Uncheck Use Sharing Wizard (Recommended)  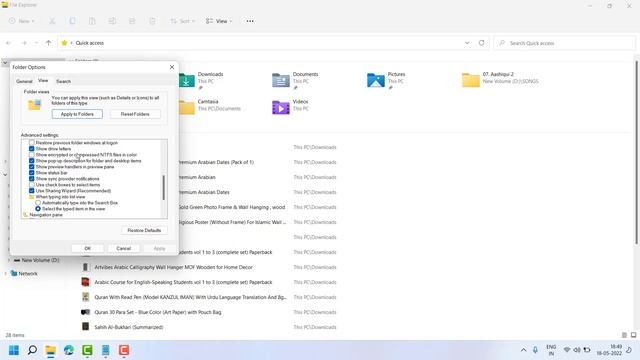31,191
